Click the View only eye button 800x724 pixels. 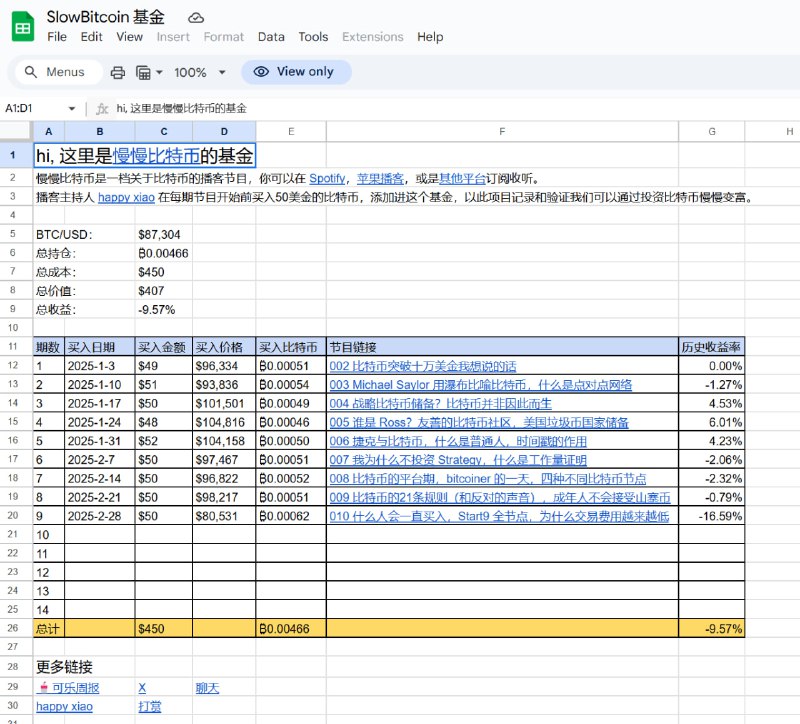point(296,72)
